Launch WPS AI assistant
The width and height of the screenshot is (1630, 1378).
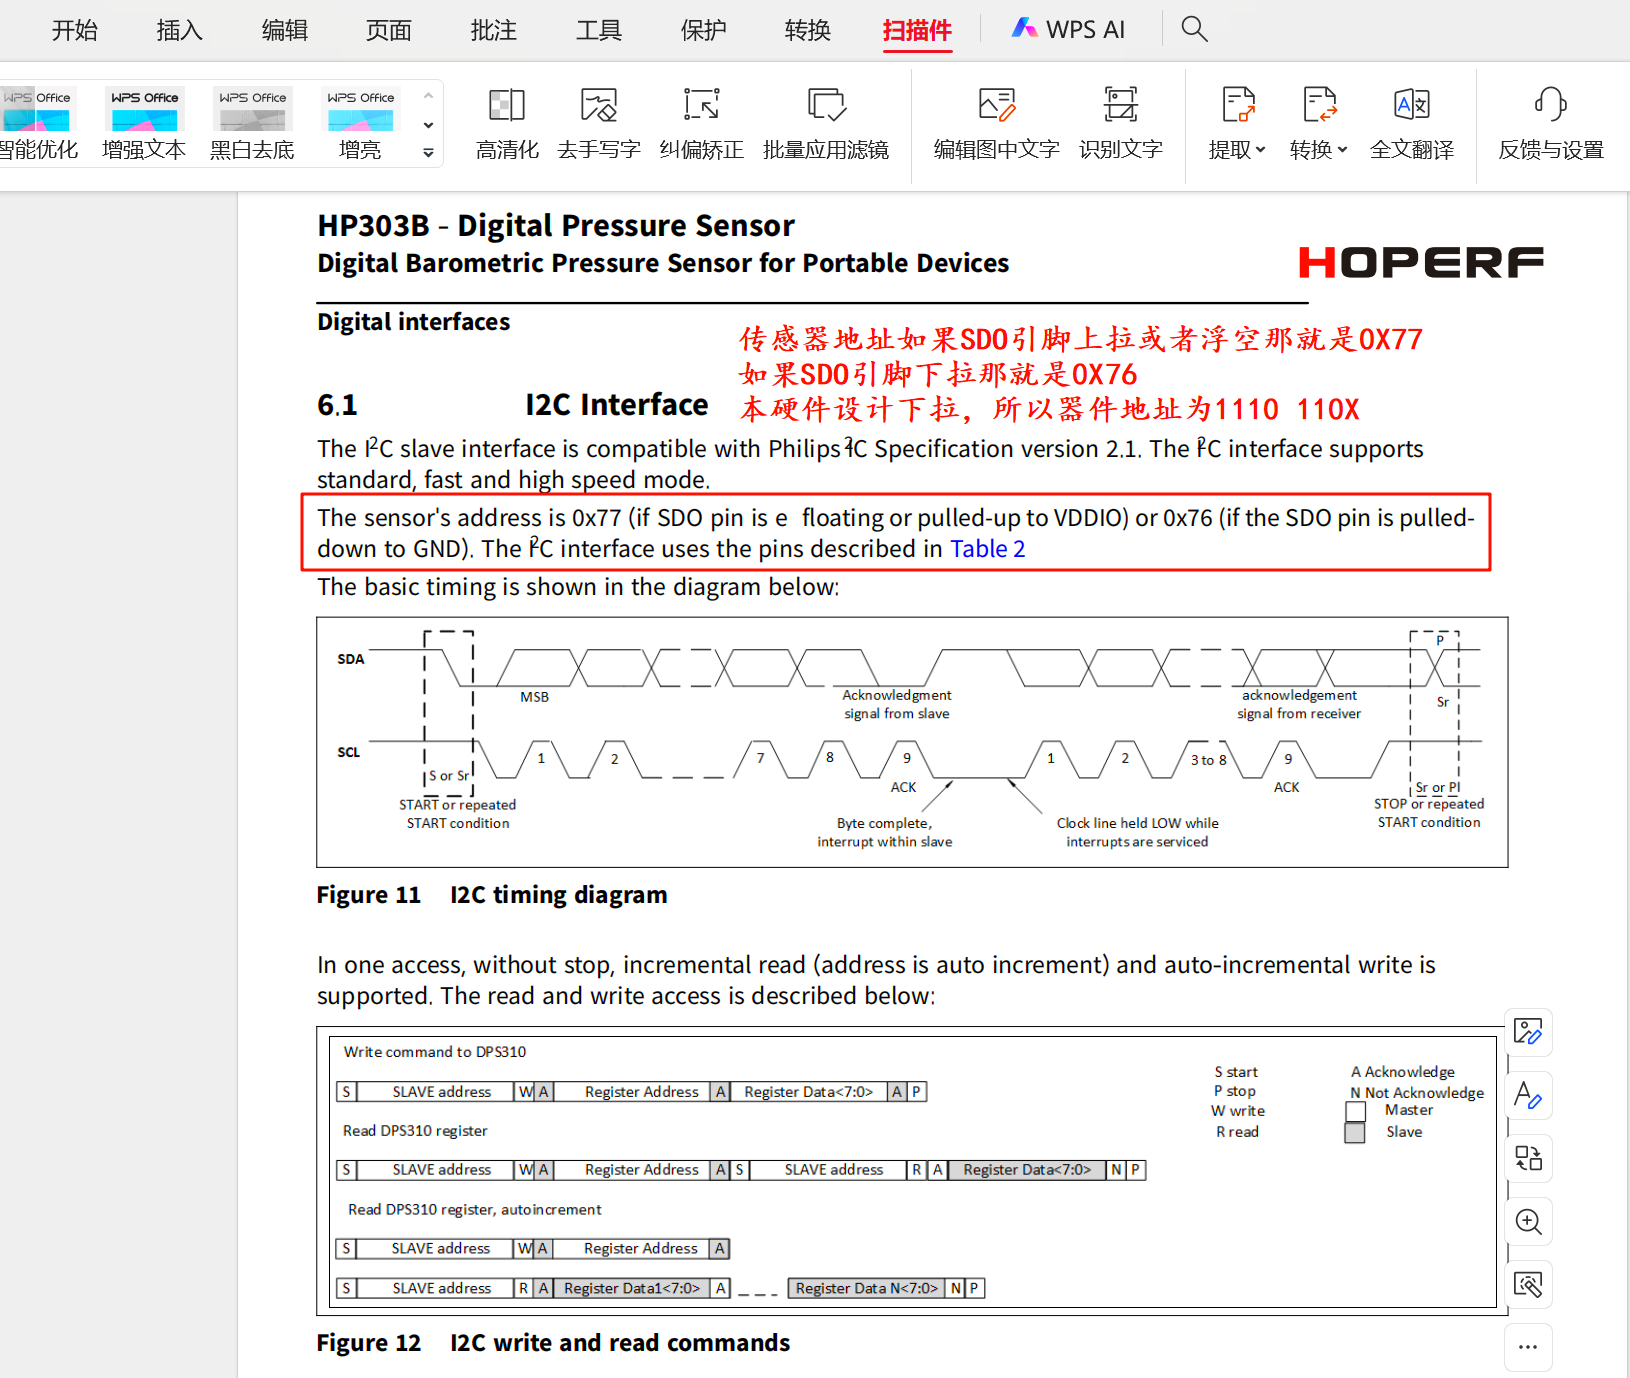1068,29
